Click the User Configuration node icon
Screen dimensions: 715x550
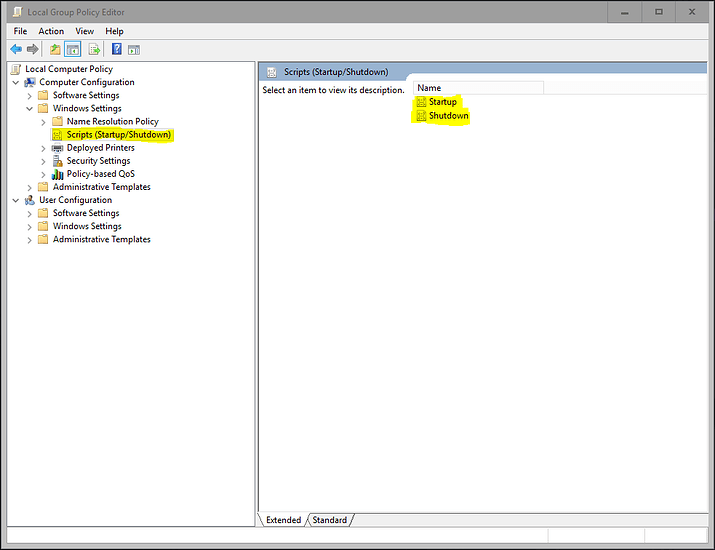tap(30, 200)
